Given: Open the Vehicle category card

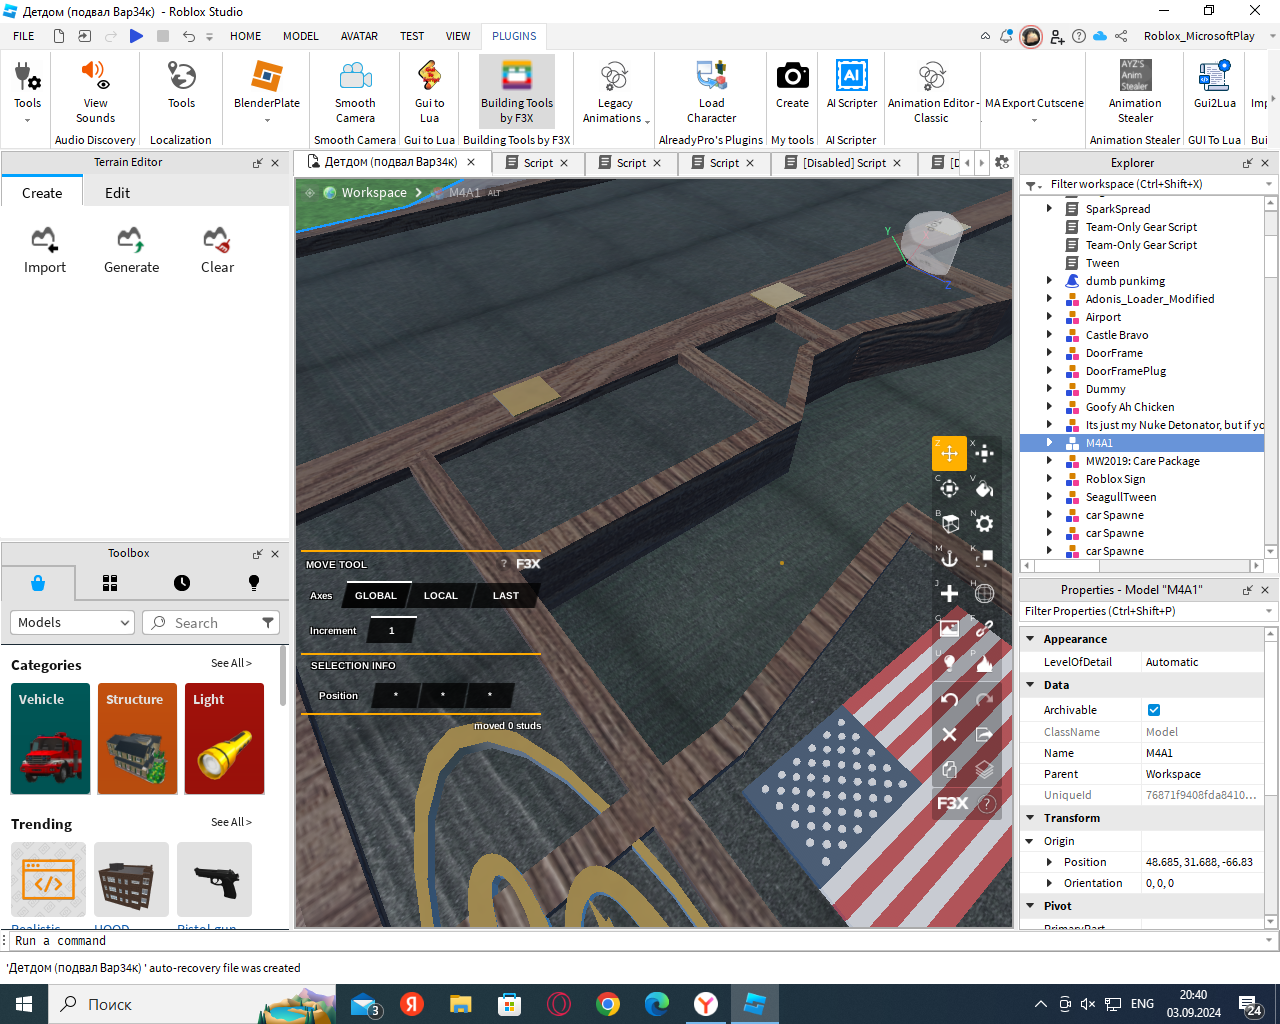Looking at the screenshot, I should tap(51, 739).
